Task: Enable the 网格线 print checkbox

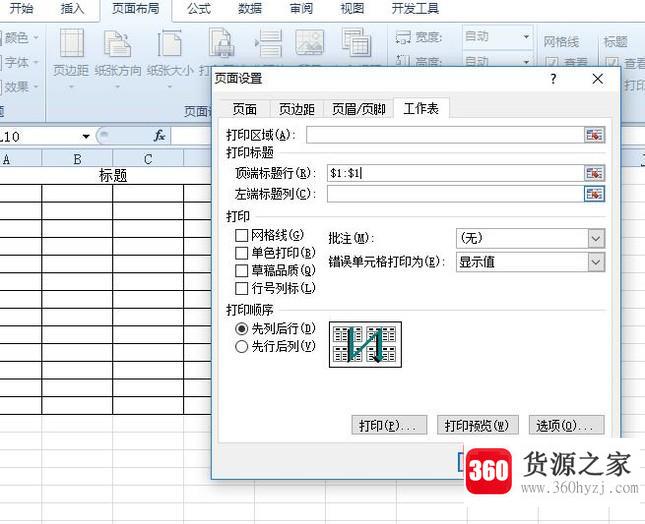Action: [x=241, y=236]
